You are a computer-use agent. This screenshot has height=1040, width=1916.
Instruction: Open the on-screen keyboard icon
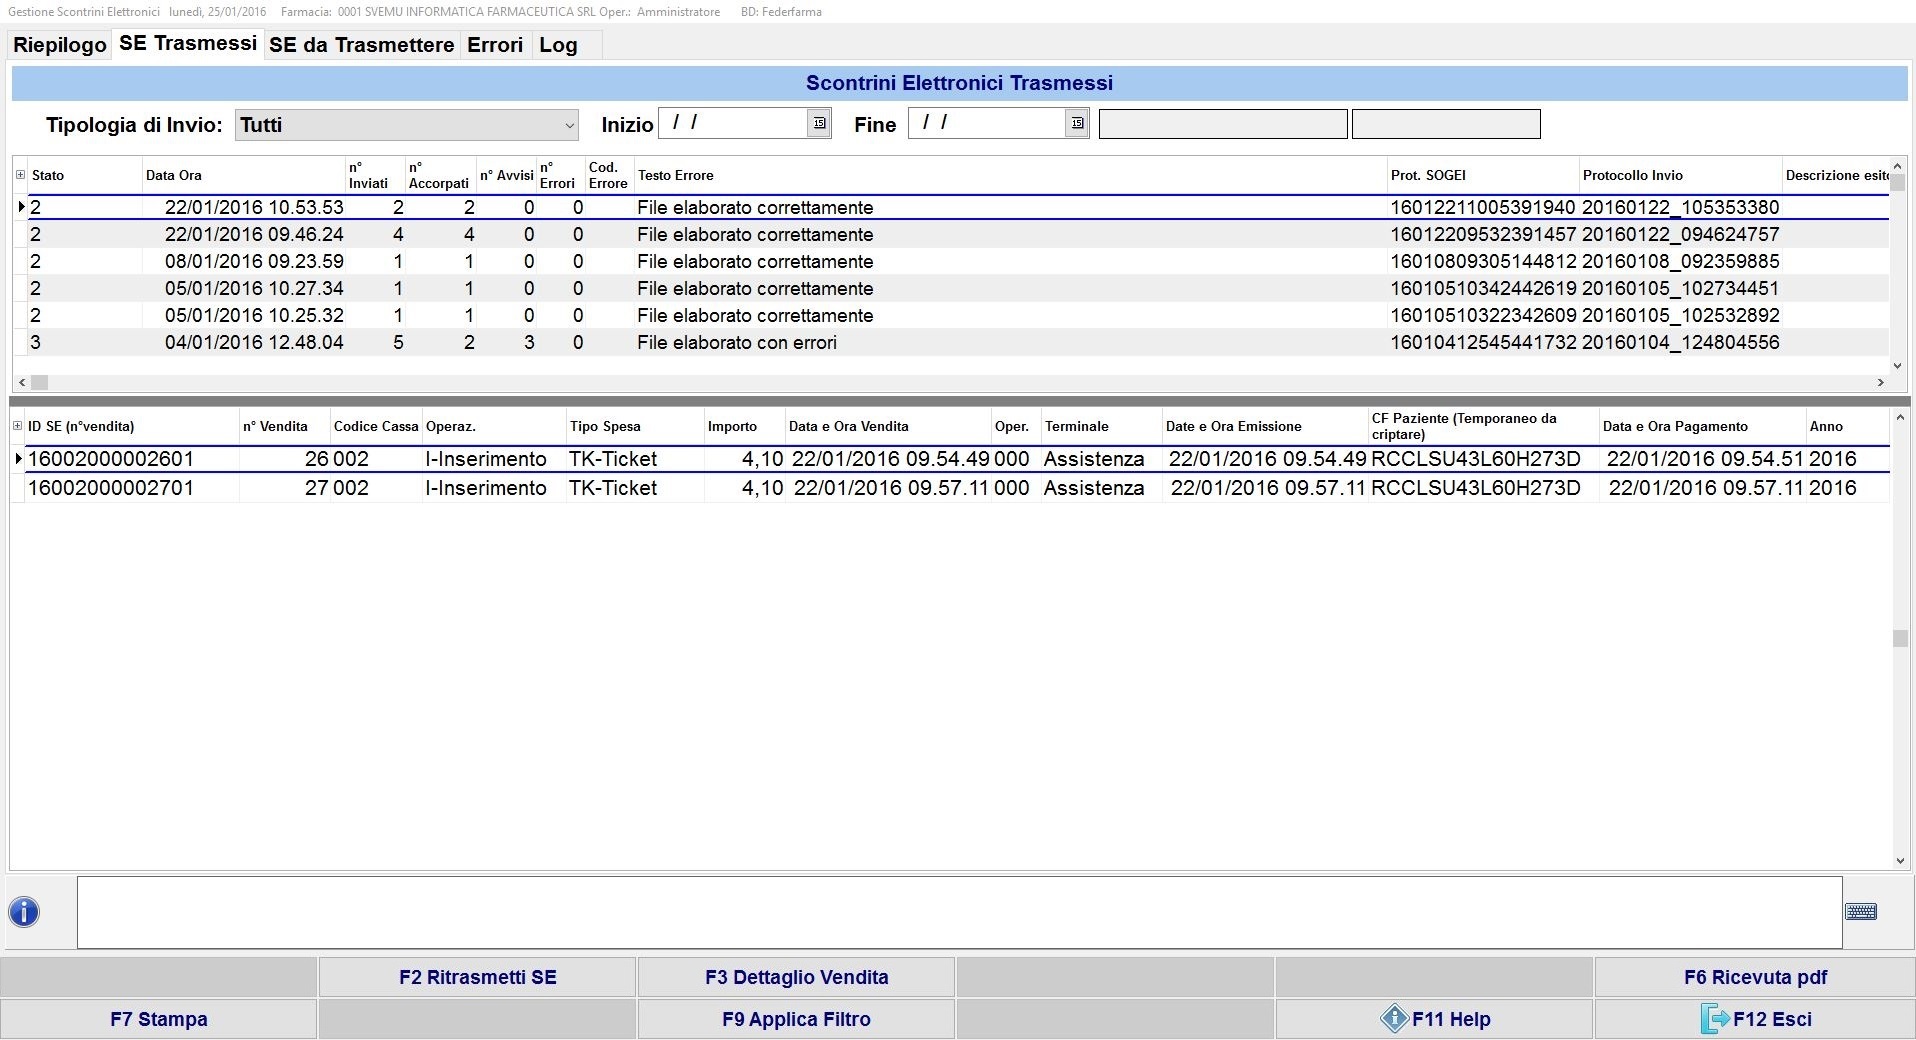(1860, 912)
